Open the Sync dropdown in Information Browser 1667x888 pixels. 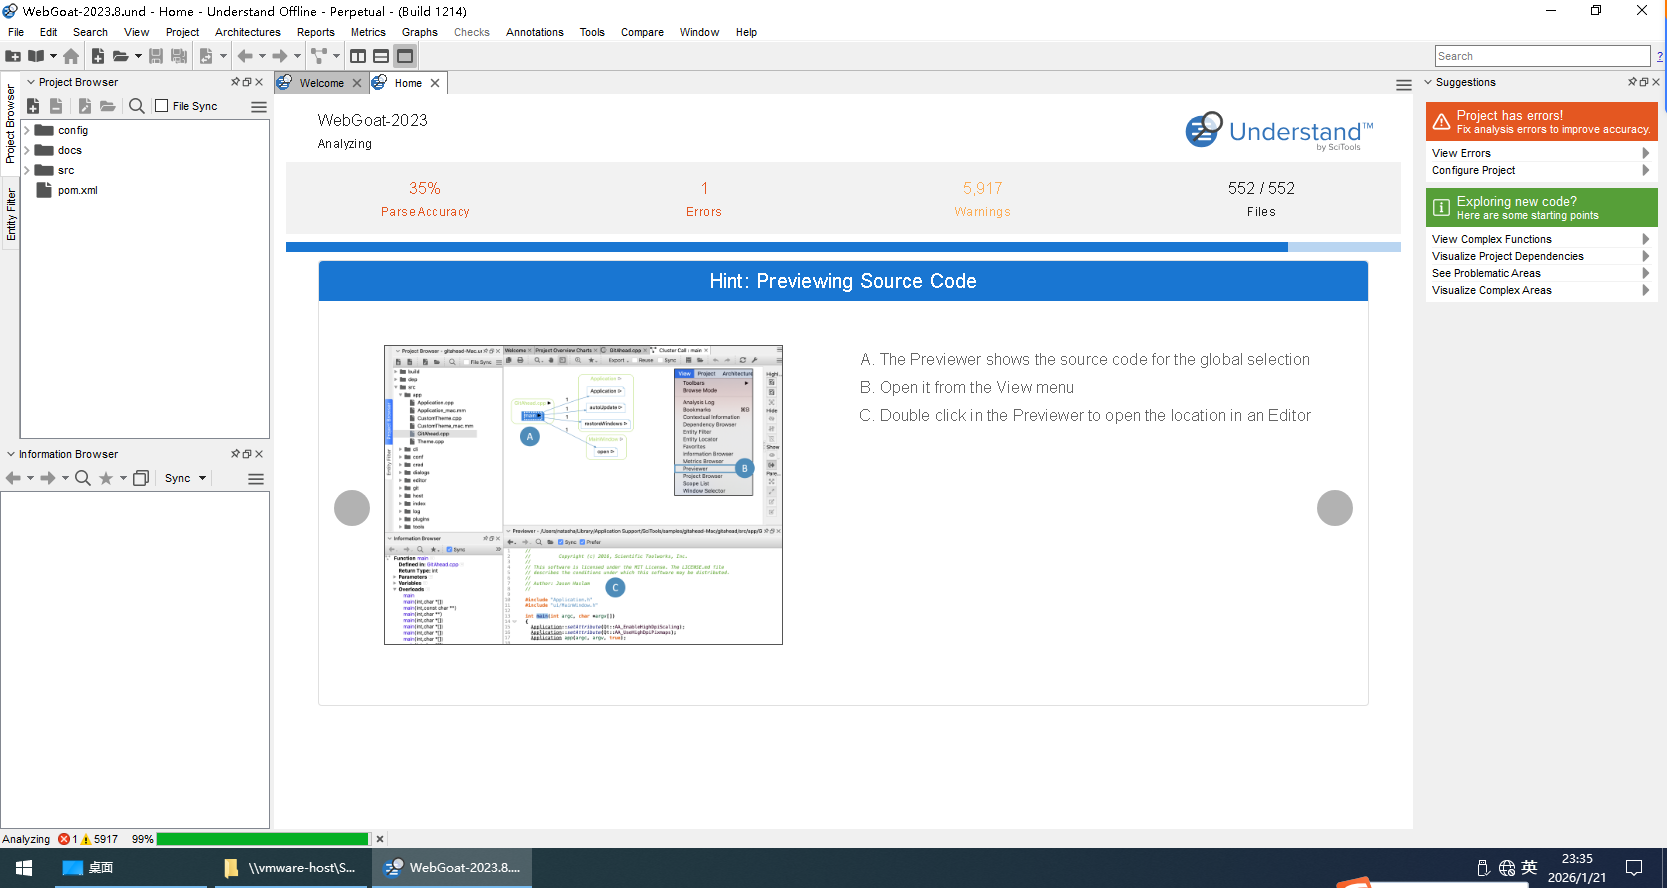pyautogui.click(x=186, y=478)
